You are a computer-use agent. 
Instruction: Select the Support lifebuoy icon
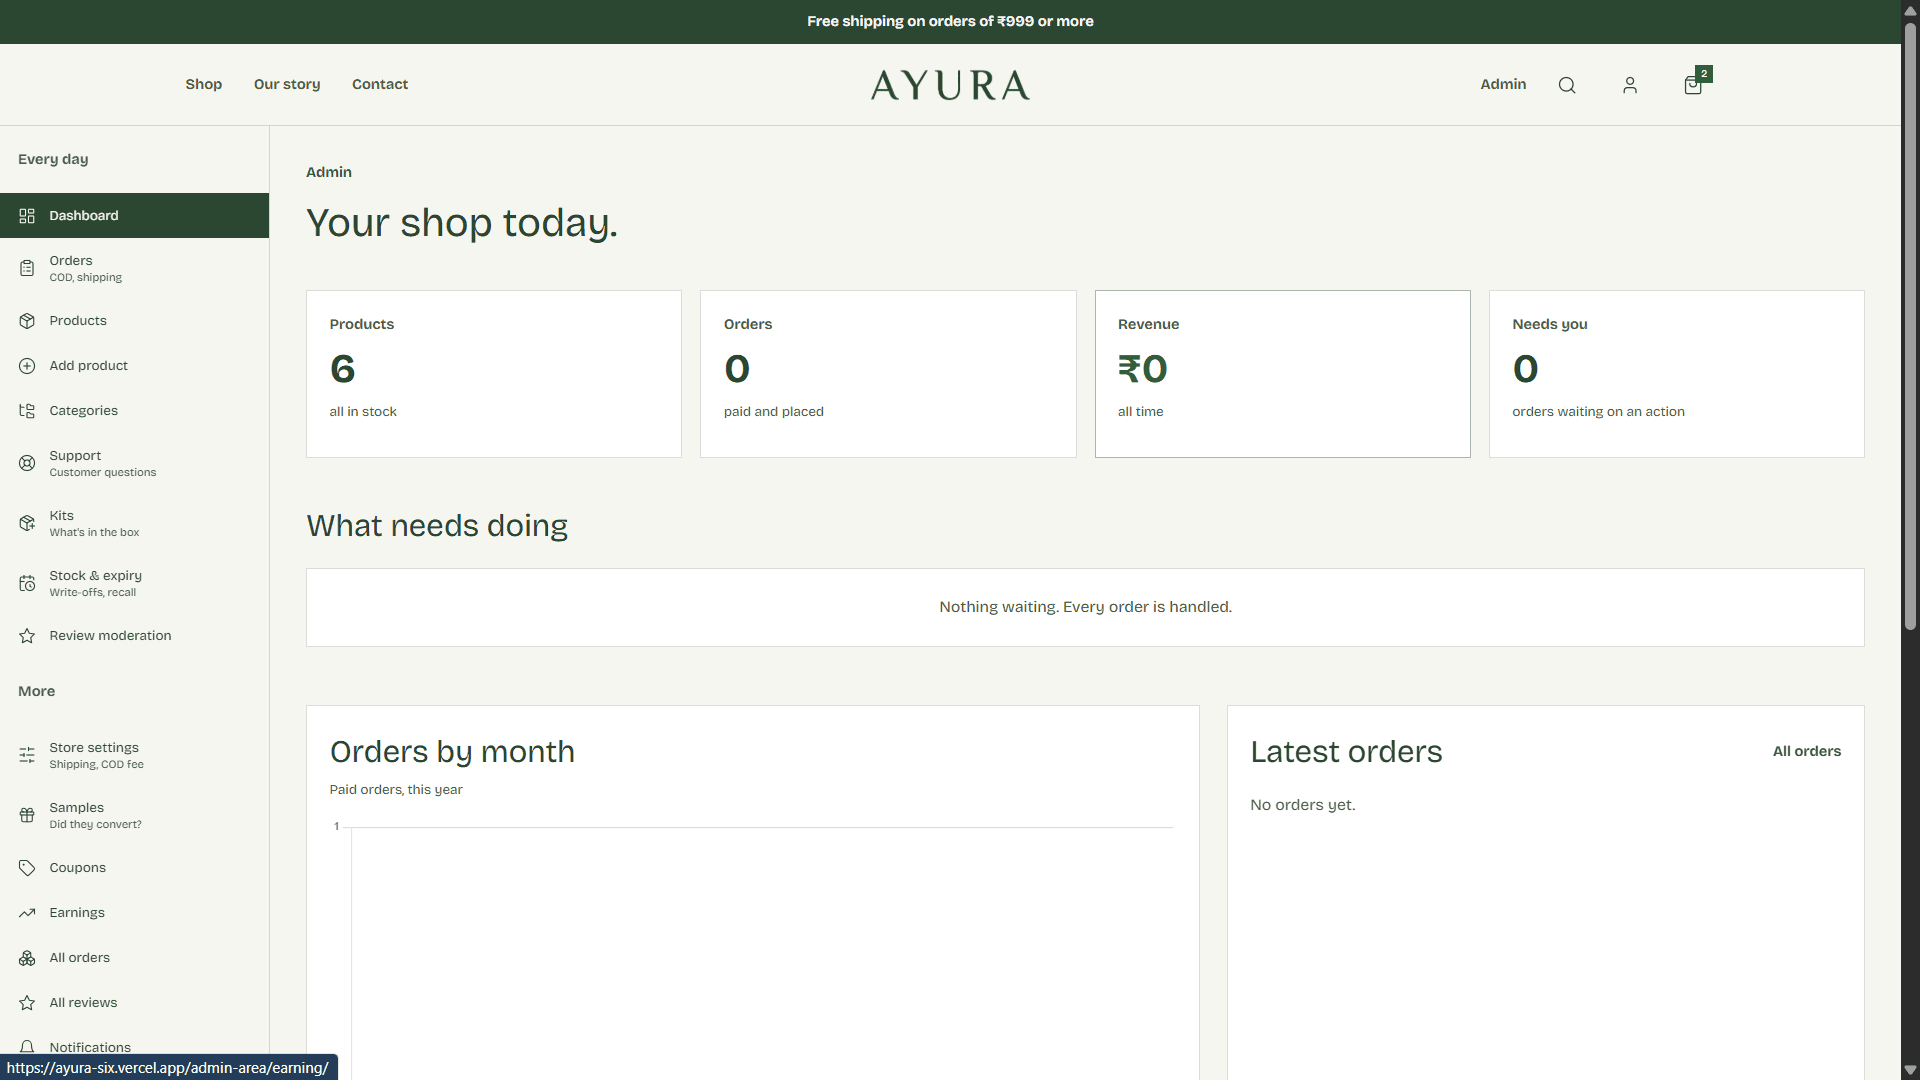pyautogui.click(x=27, y=463)
